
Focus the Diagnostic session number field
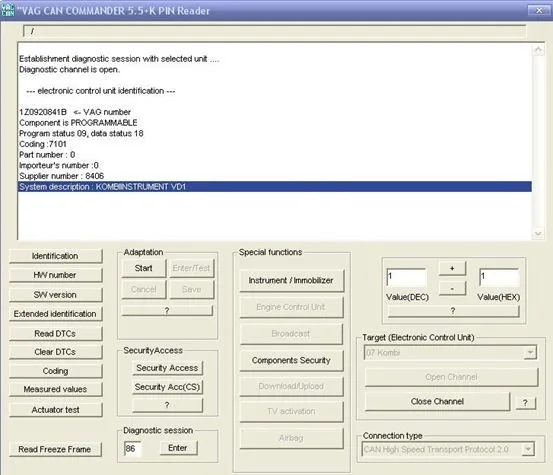pyautogui.click(x=132, y=448)
